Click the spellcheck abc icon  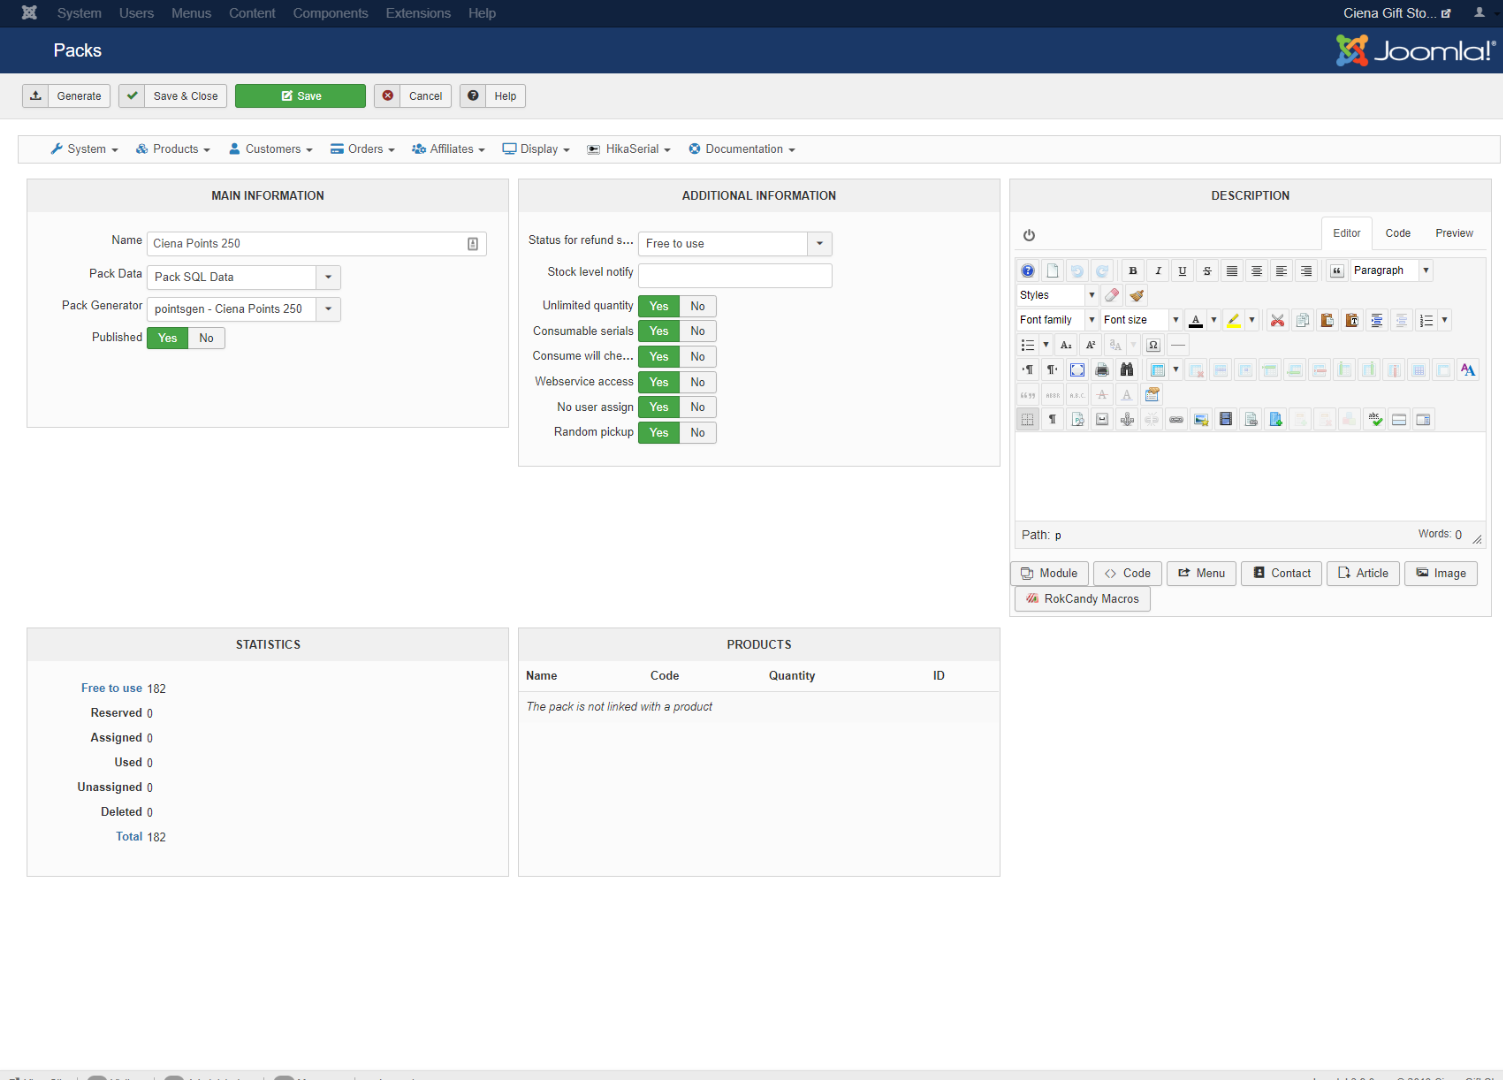[x=1375, y=420]
